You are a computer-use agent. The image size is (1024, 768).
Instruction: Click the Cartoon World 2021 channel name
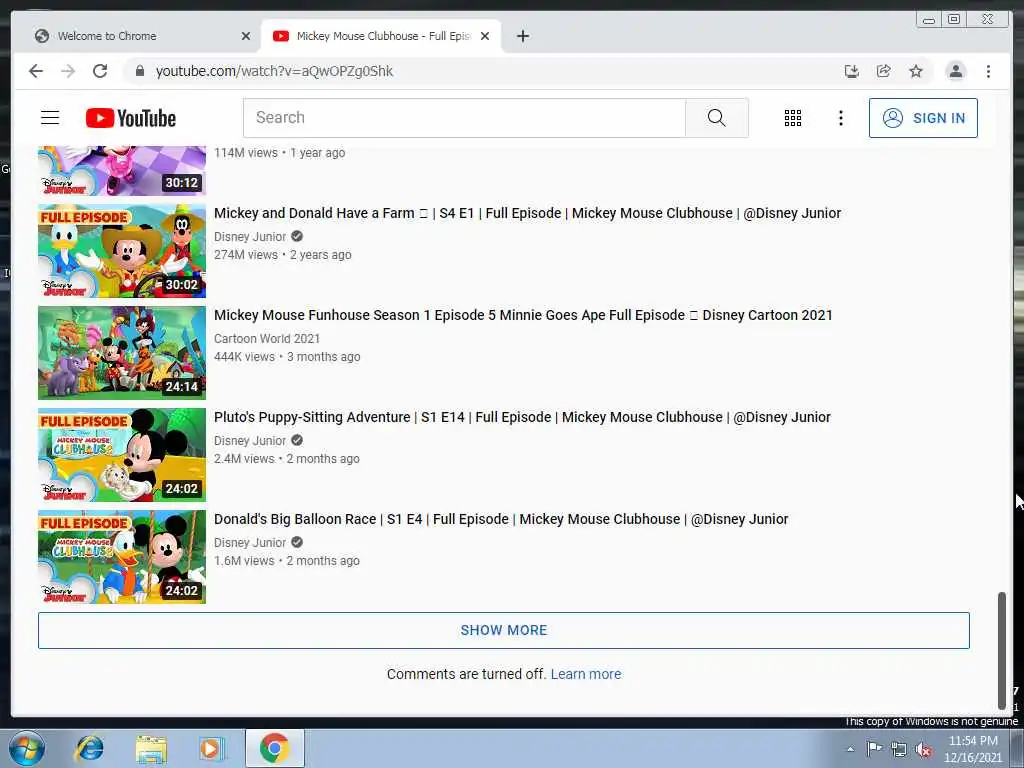[x=266, y=338]
